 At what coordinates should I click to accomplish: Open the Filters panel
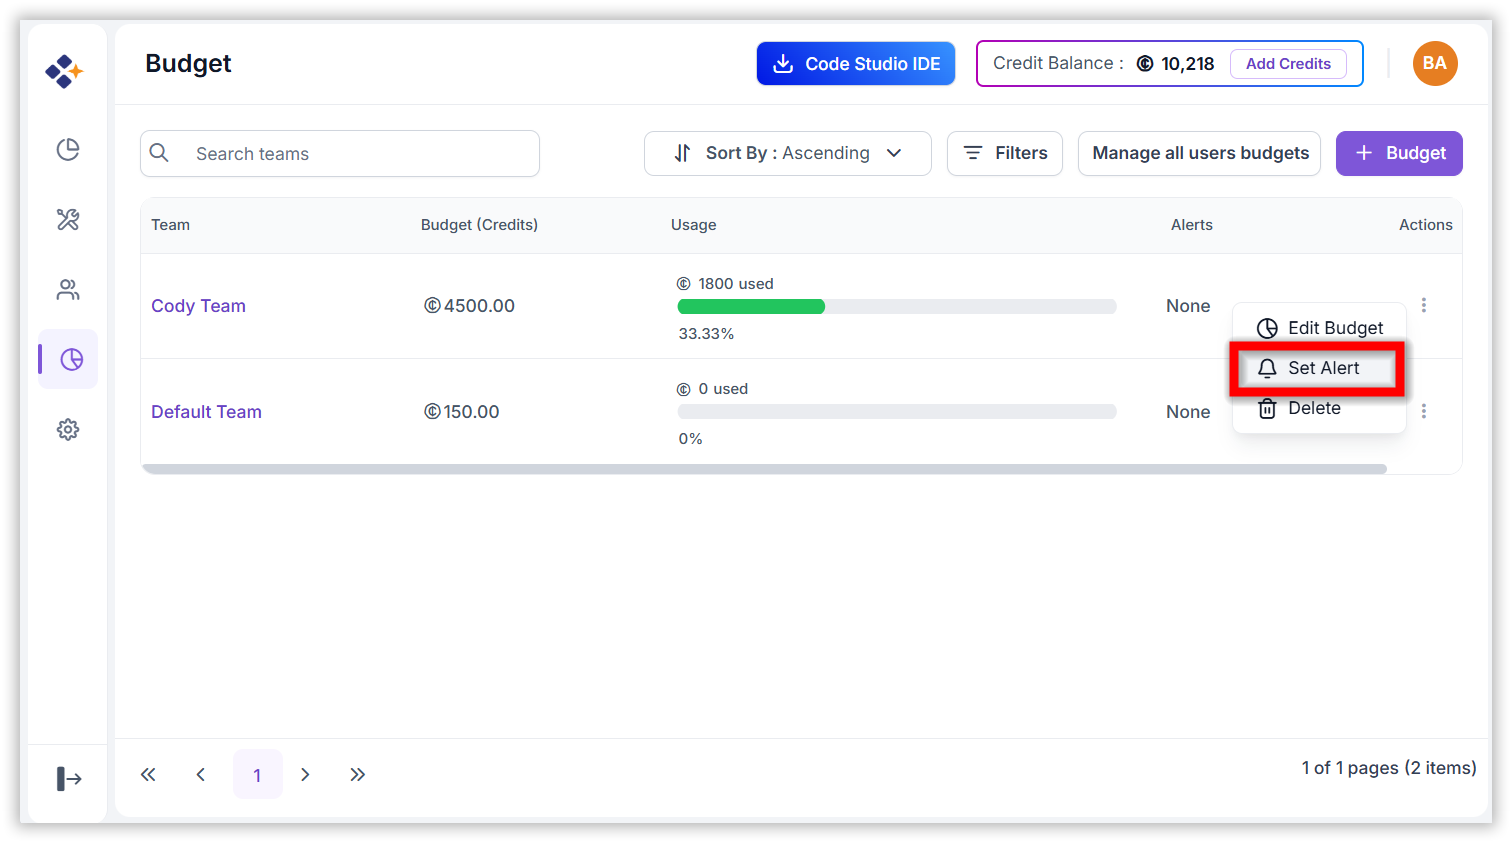1005,153
